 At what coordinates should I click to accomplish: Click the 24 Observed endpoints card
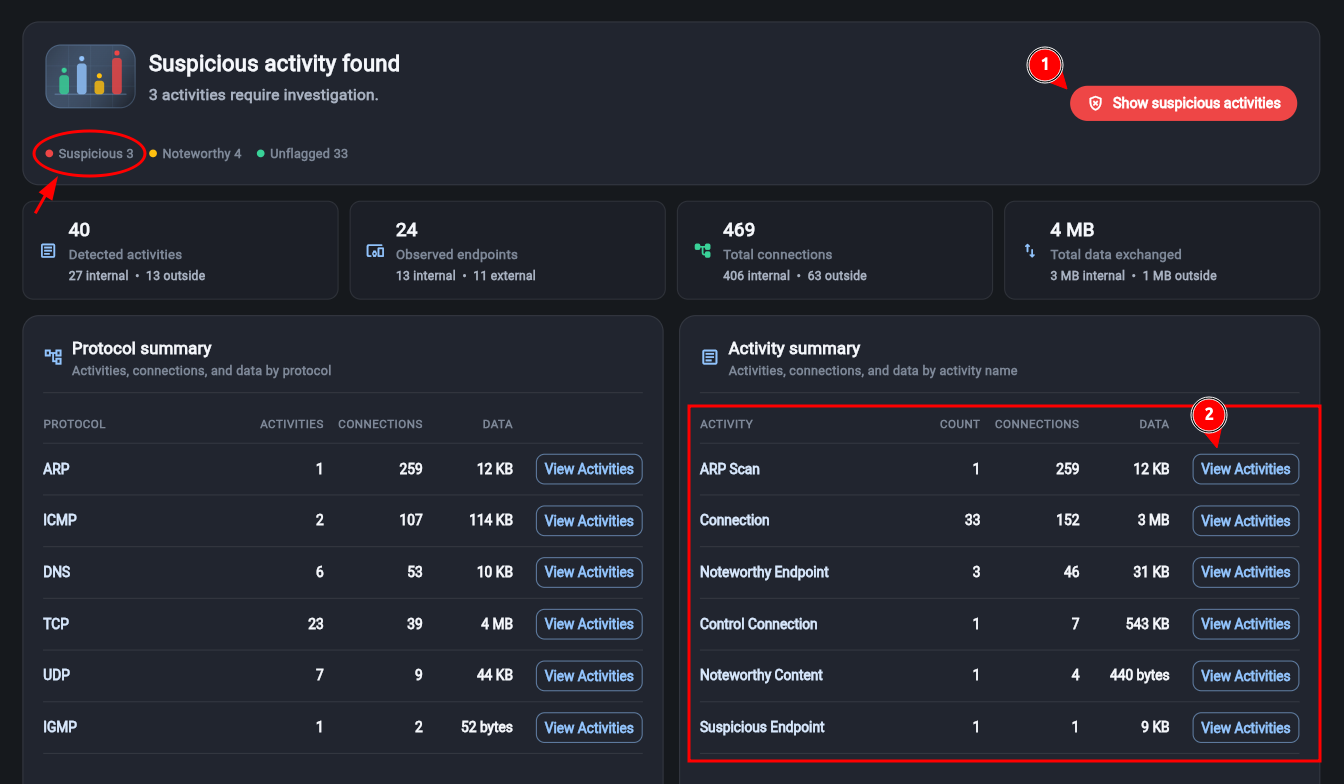[507, 250]
